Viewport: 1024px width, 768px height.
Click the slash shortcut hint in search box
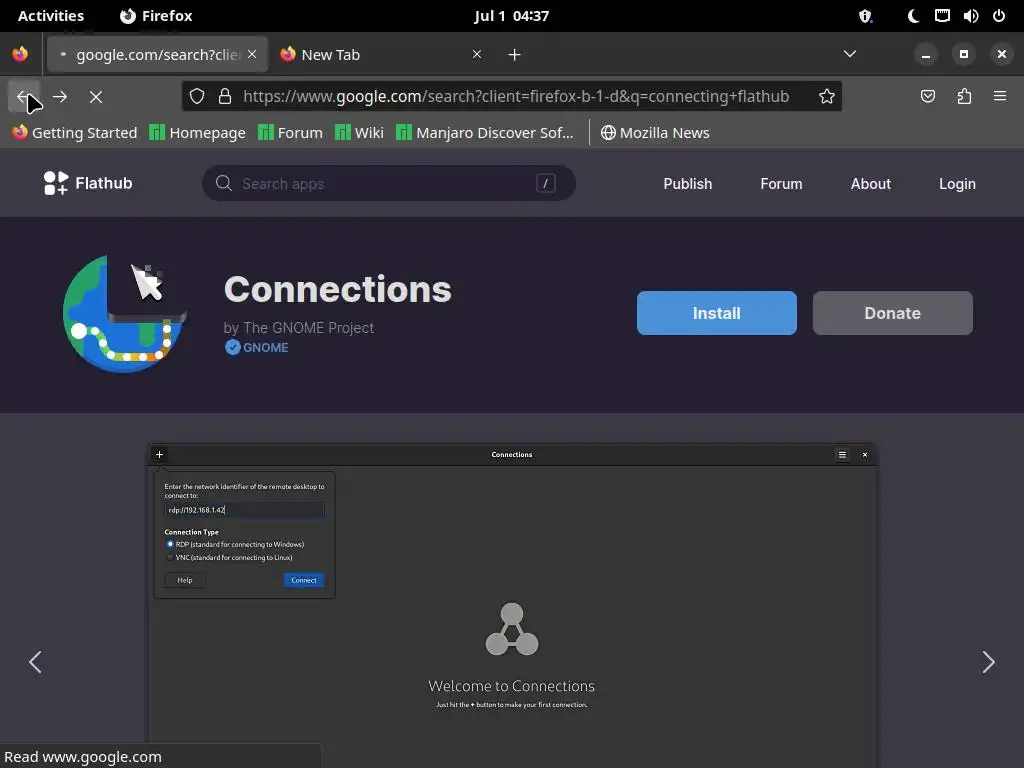coord(545,184)
